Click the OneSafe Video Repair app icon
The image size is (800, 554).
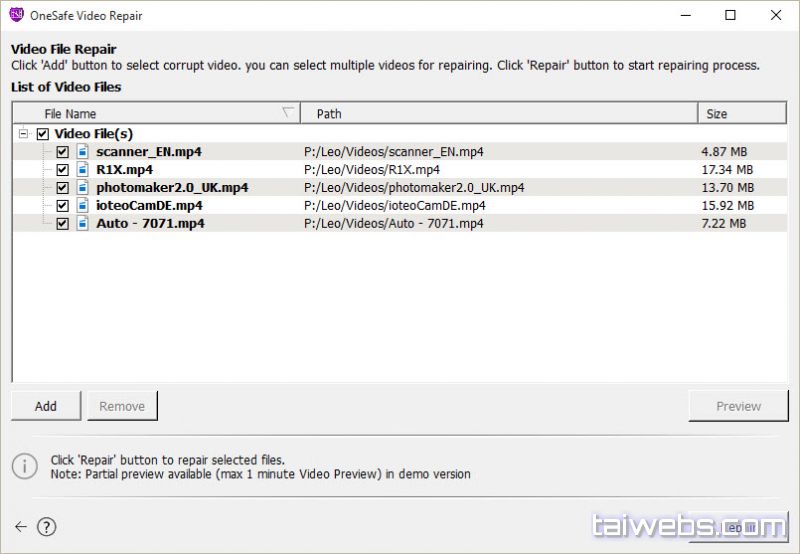(16, 15)
